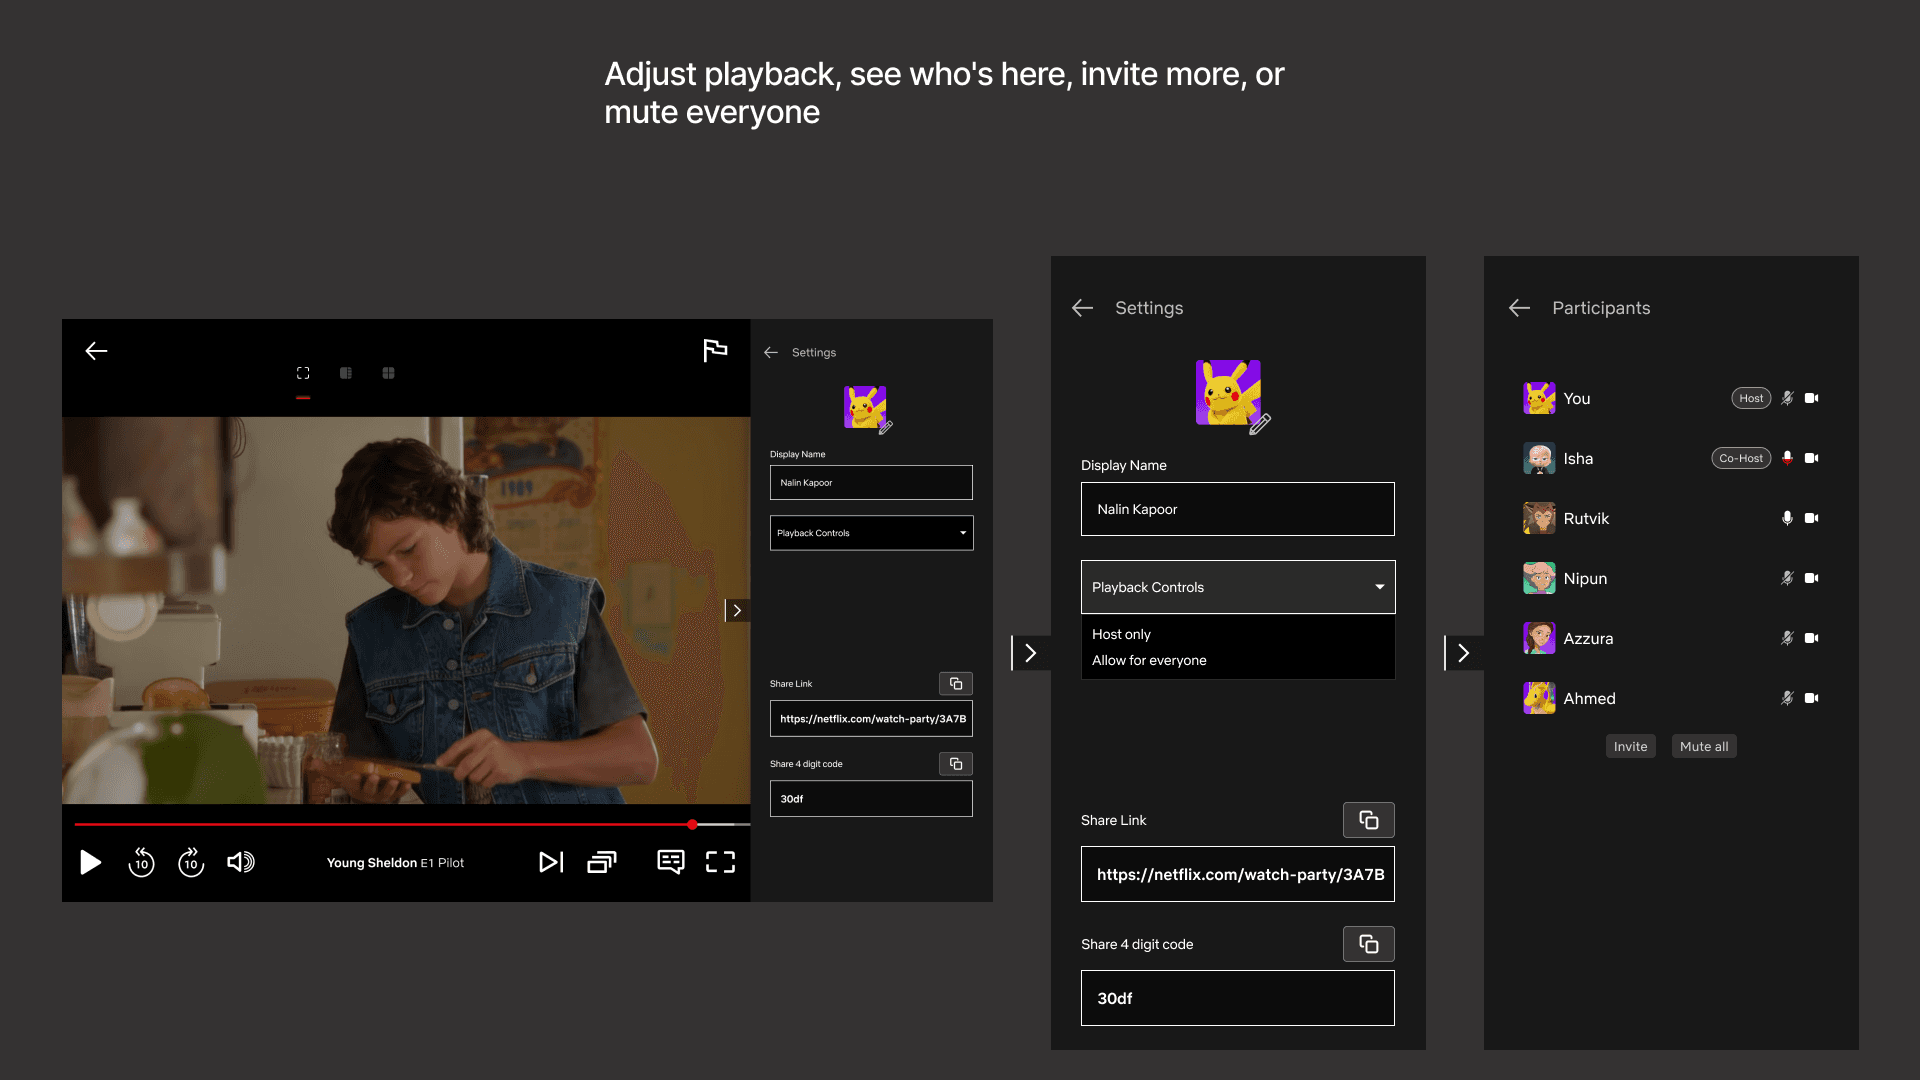Copy the large Share Link
The height and width of the screenshot is (1080, 1920).
[1368, 820]
